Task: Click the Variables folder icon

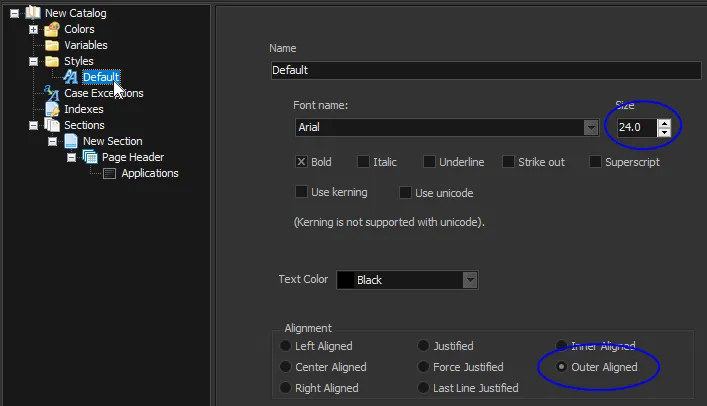Action: (x=52, y=45)
